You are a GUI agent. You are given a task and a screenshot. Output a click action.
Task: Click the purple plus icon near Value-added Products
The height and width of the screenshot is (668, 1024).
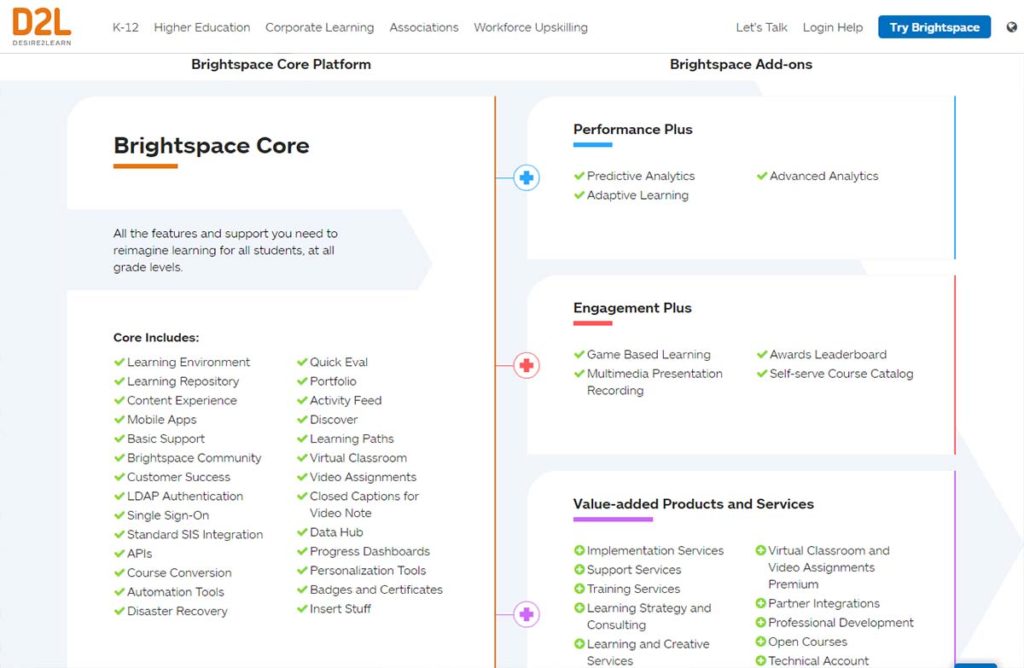point(526,614)
